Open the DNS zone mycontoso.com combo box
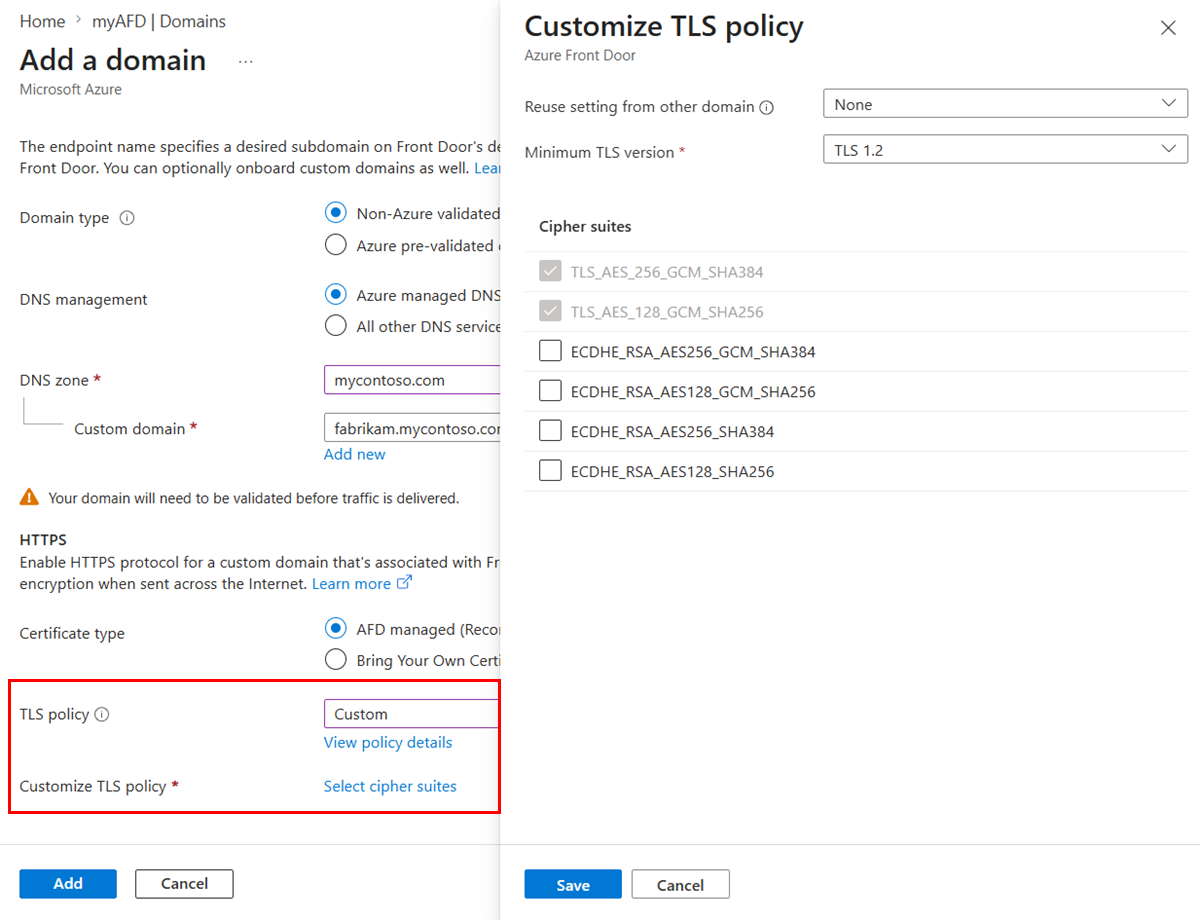1200x920 pixels. [412, 380]
